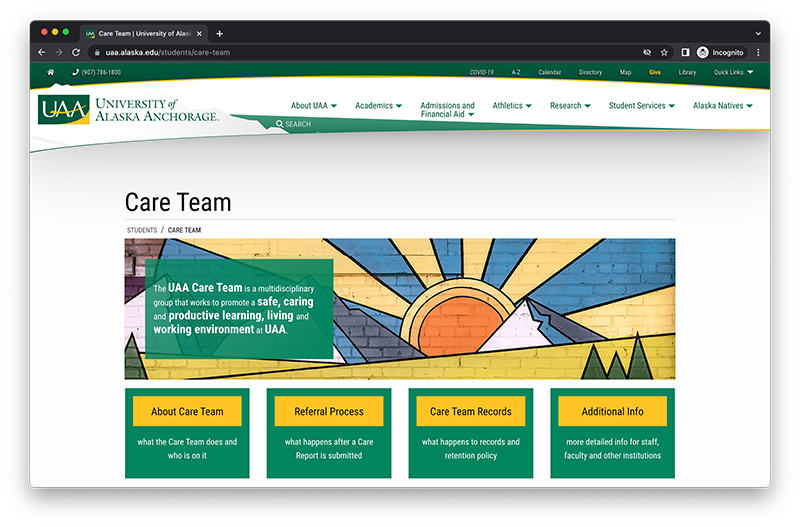Open the Referral Process button
The height and width of the screenshot is (527, 800).
click(x=329, y=411)
